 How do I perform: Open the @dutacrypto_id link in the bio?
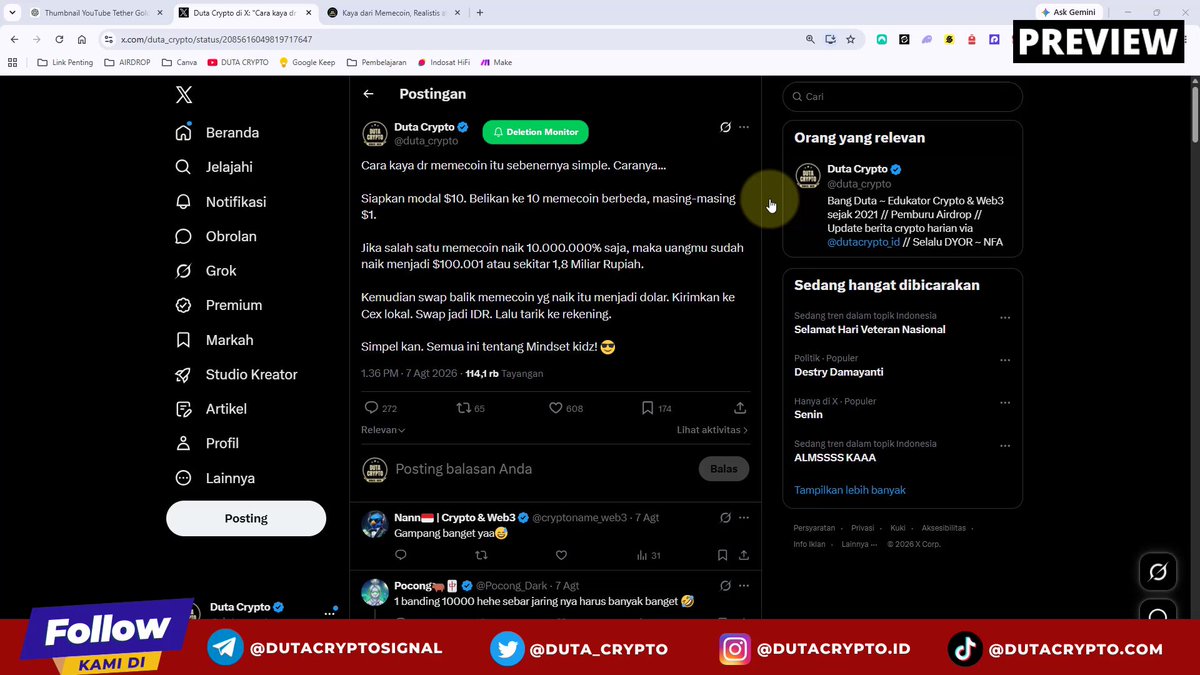[864, 242]
